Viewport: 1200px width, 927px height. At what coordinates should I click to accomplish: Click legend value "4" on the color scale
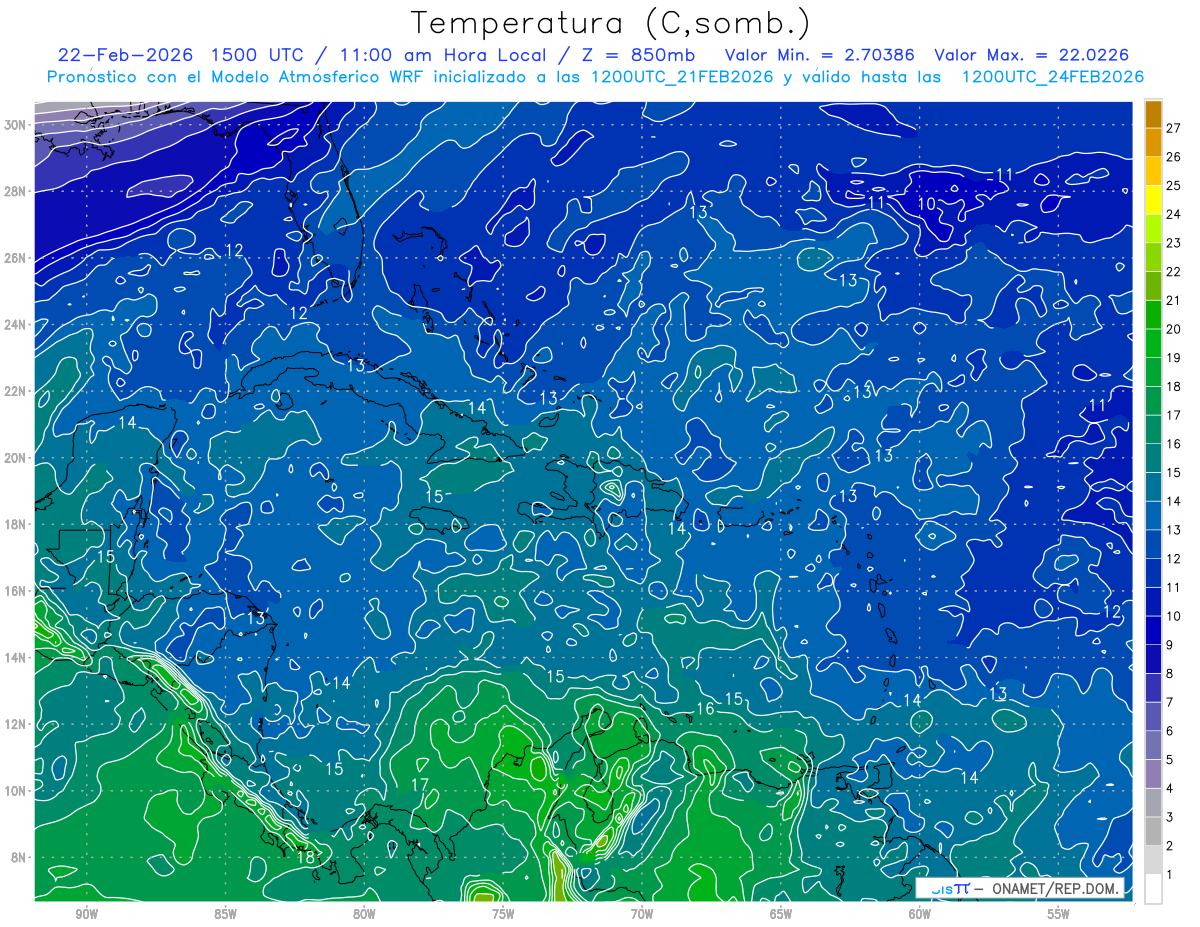click(x=1170, y=789)
